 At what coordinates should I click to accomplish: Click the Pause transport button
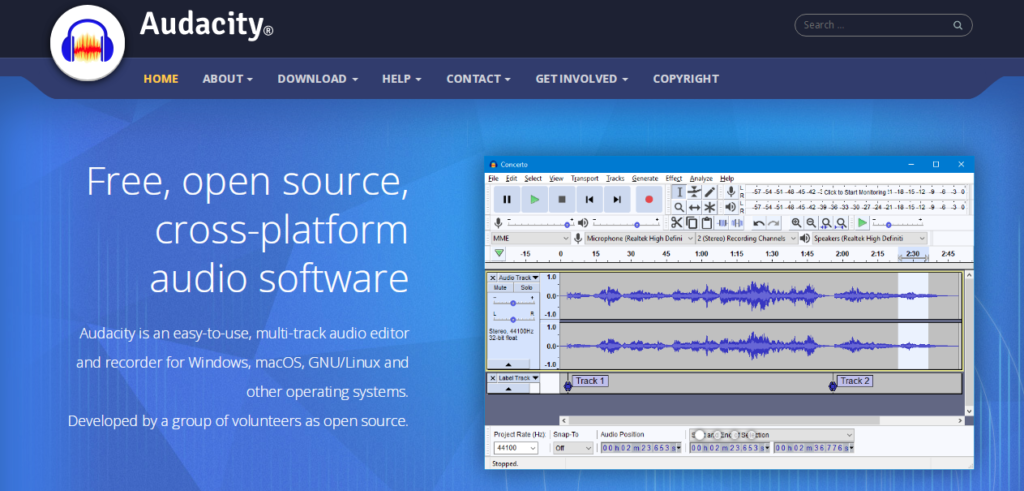pos(507,199)
